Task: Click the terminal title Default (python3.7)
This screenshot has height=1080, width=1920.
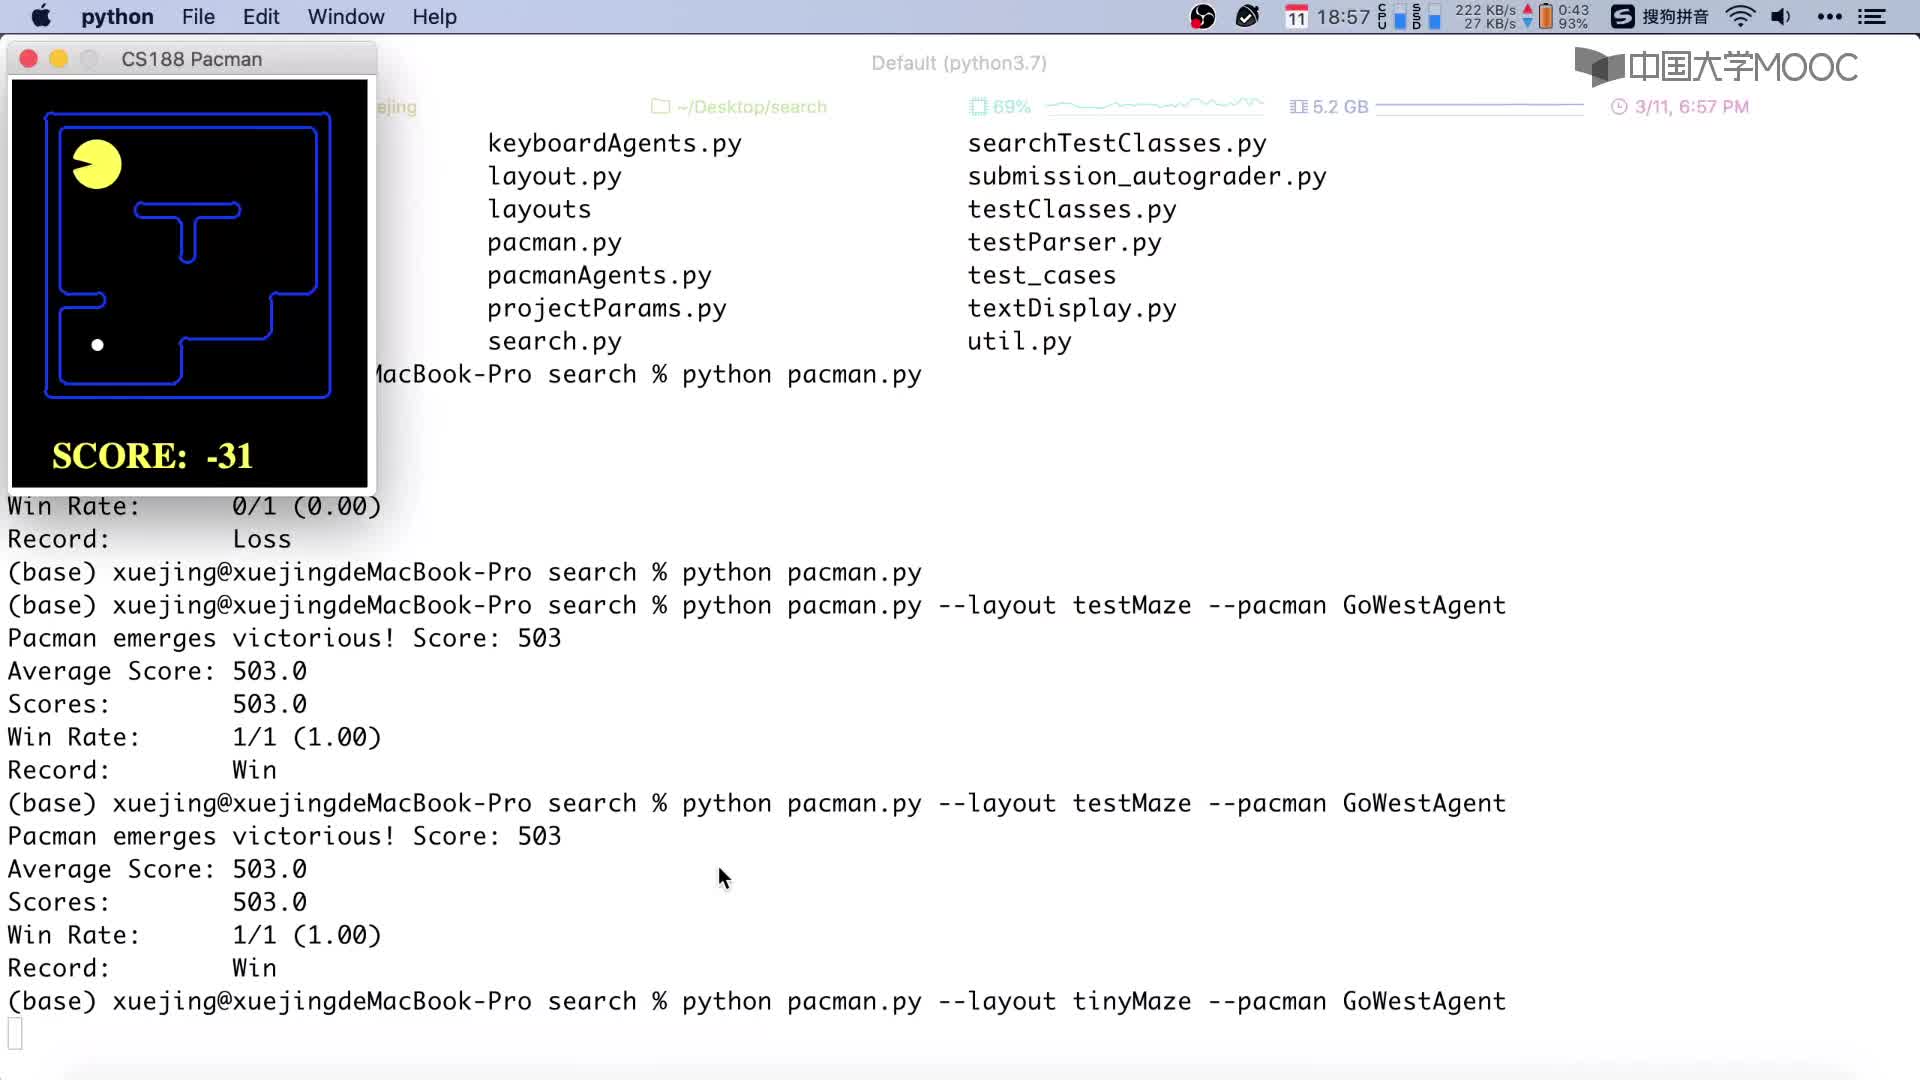Action: (959, 63)
